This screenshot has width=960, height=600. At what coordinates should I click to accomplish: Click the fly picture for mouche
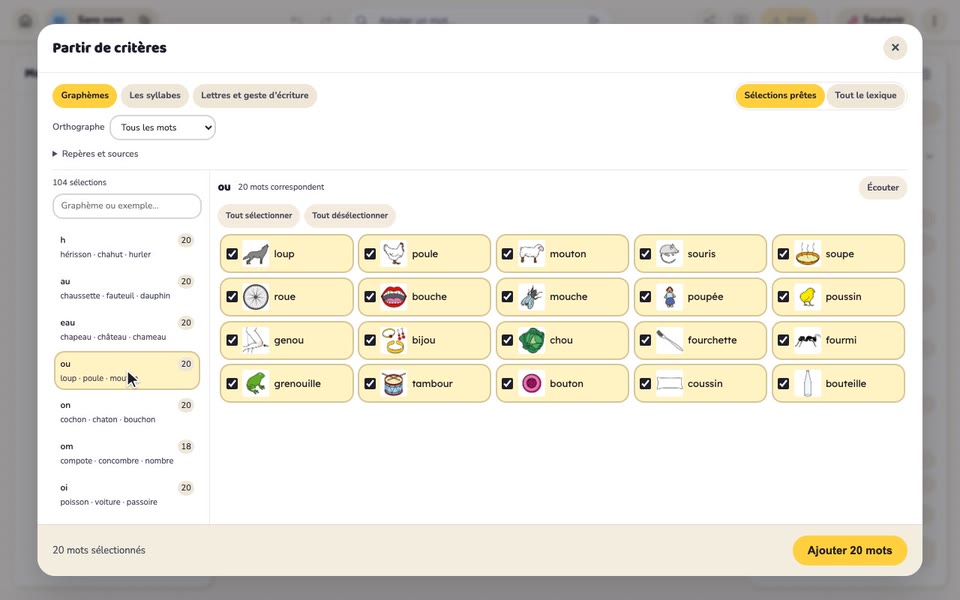coord(531,297)
